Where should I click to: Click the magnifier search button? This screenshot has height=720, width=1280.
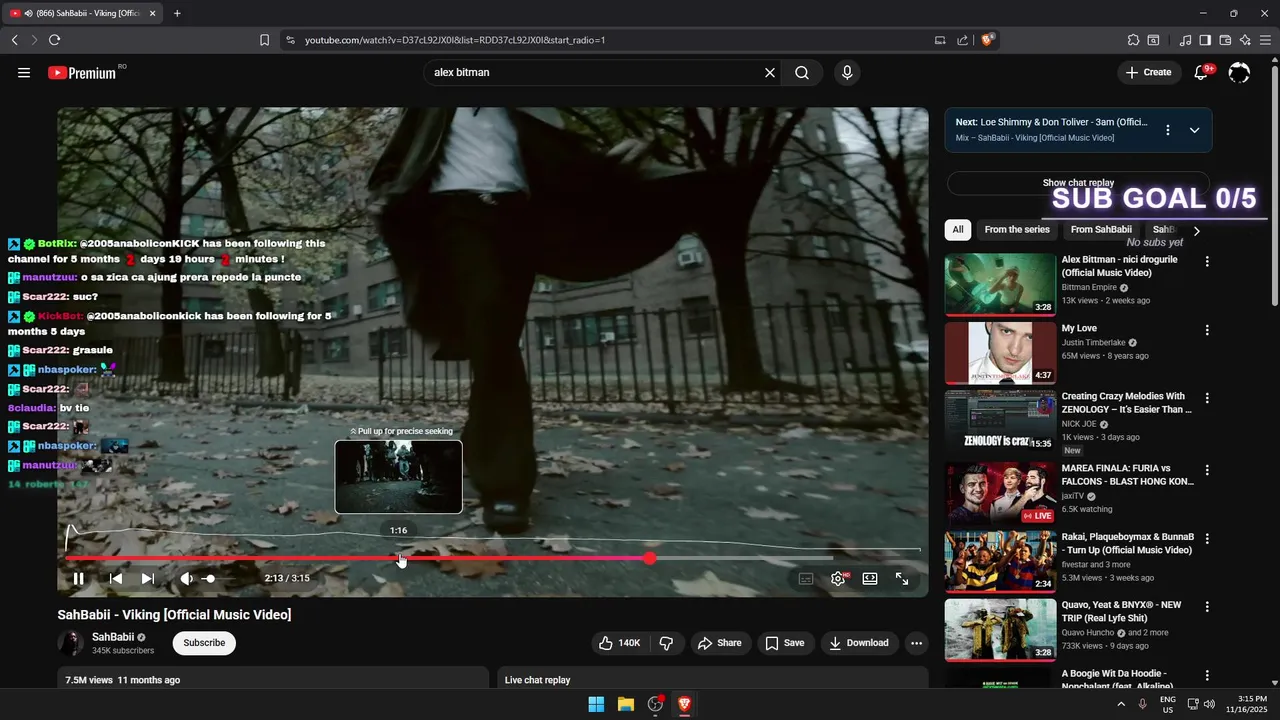pyautogui.click(x=802, y=72)
